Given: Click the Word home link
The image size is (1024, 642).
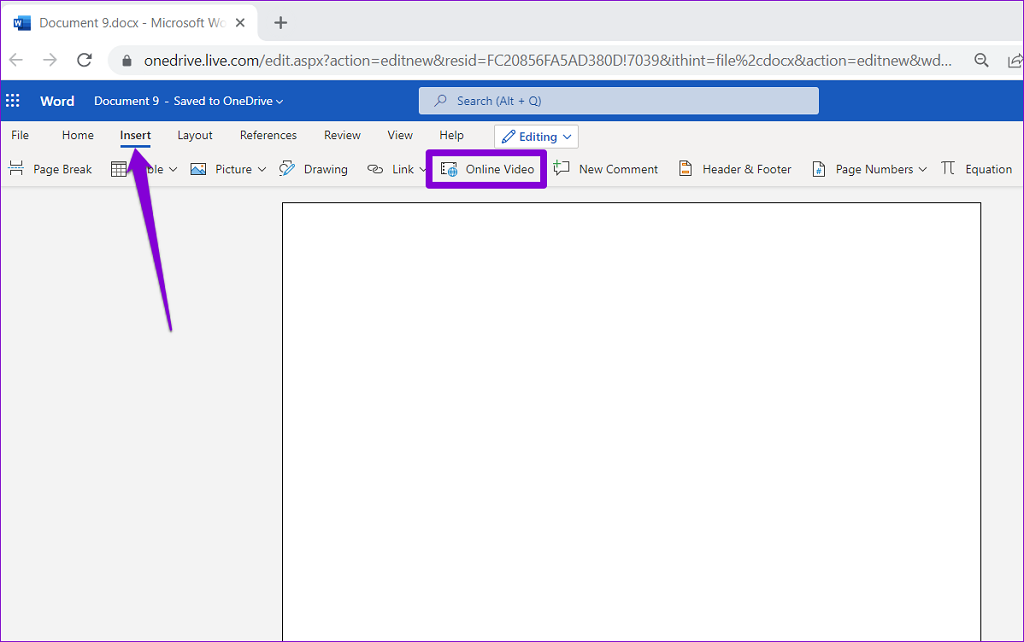Looking at the screenshot, I should [57, 101].
